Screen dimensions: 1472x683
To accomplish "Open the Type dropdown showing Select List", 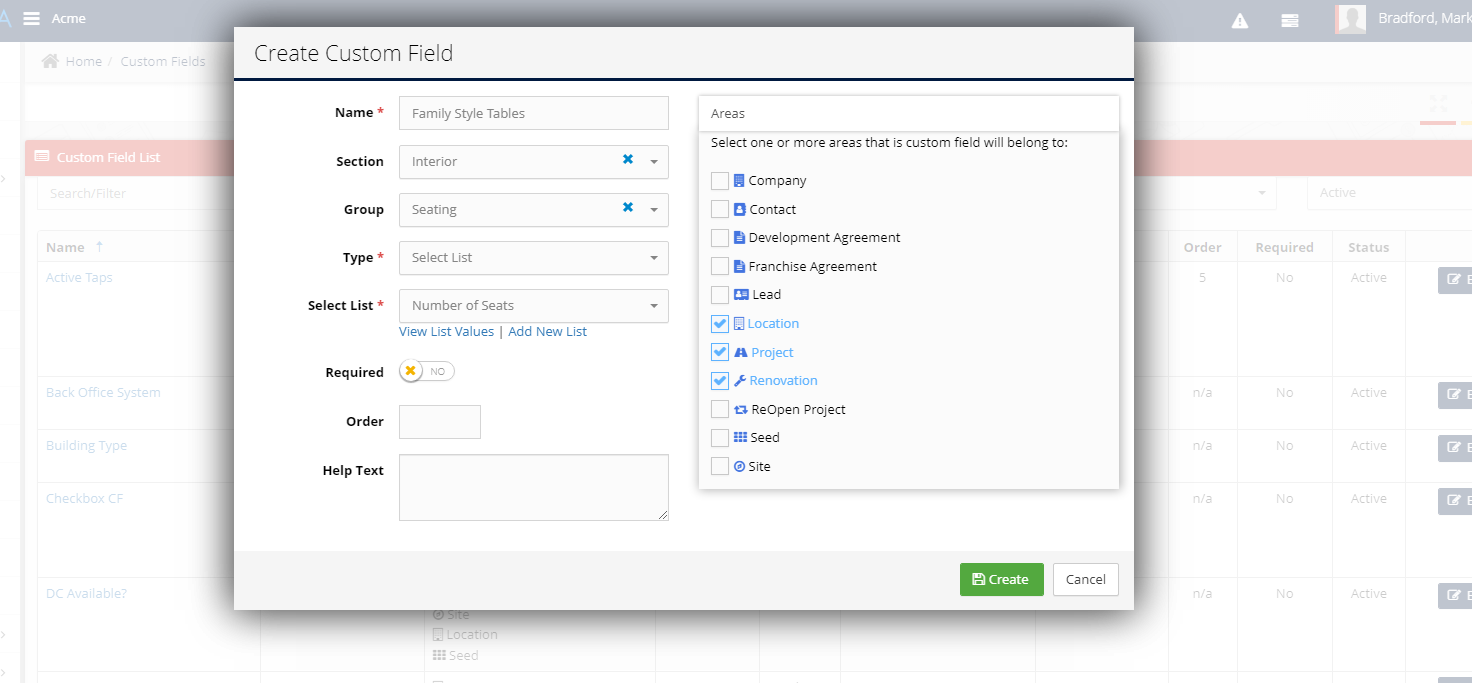I will (533, 258).
